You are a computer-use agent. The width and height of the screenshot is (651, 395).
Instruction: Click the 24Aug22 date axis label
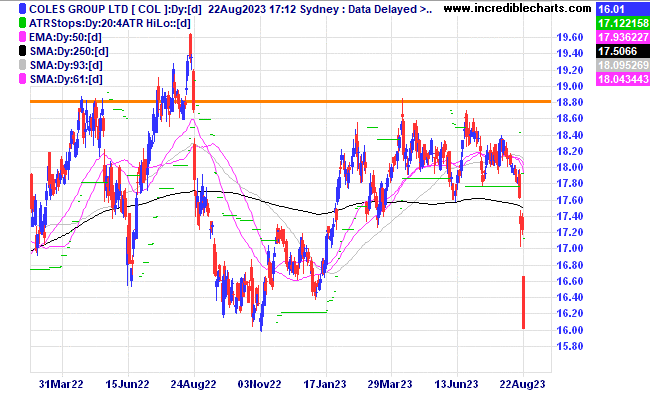pos(193,384)
